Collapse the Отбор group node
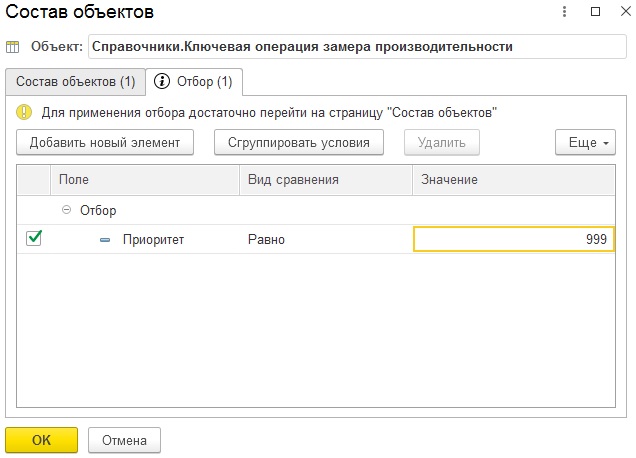636x458 pixels. (x=67, y=211)
